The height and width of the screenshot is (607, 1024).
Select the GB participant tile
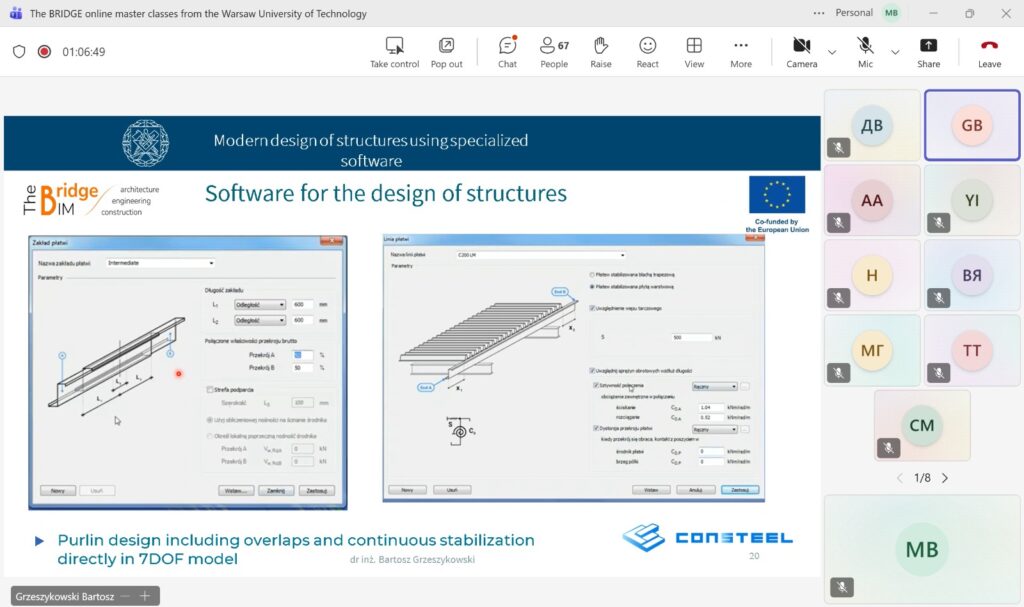[971, 126]
